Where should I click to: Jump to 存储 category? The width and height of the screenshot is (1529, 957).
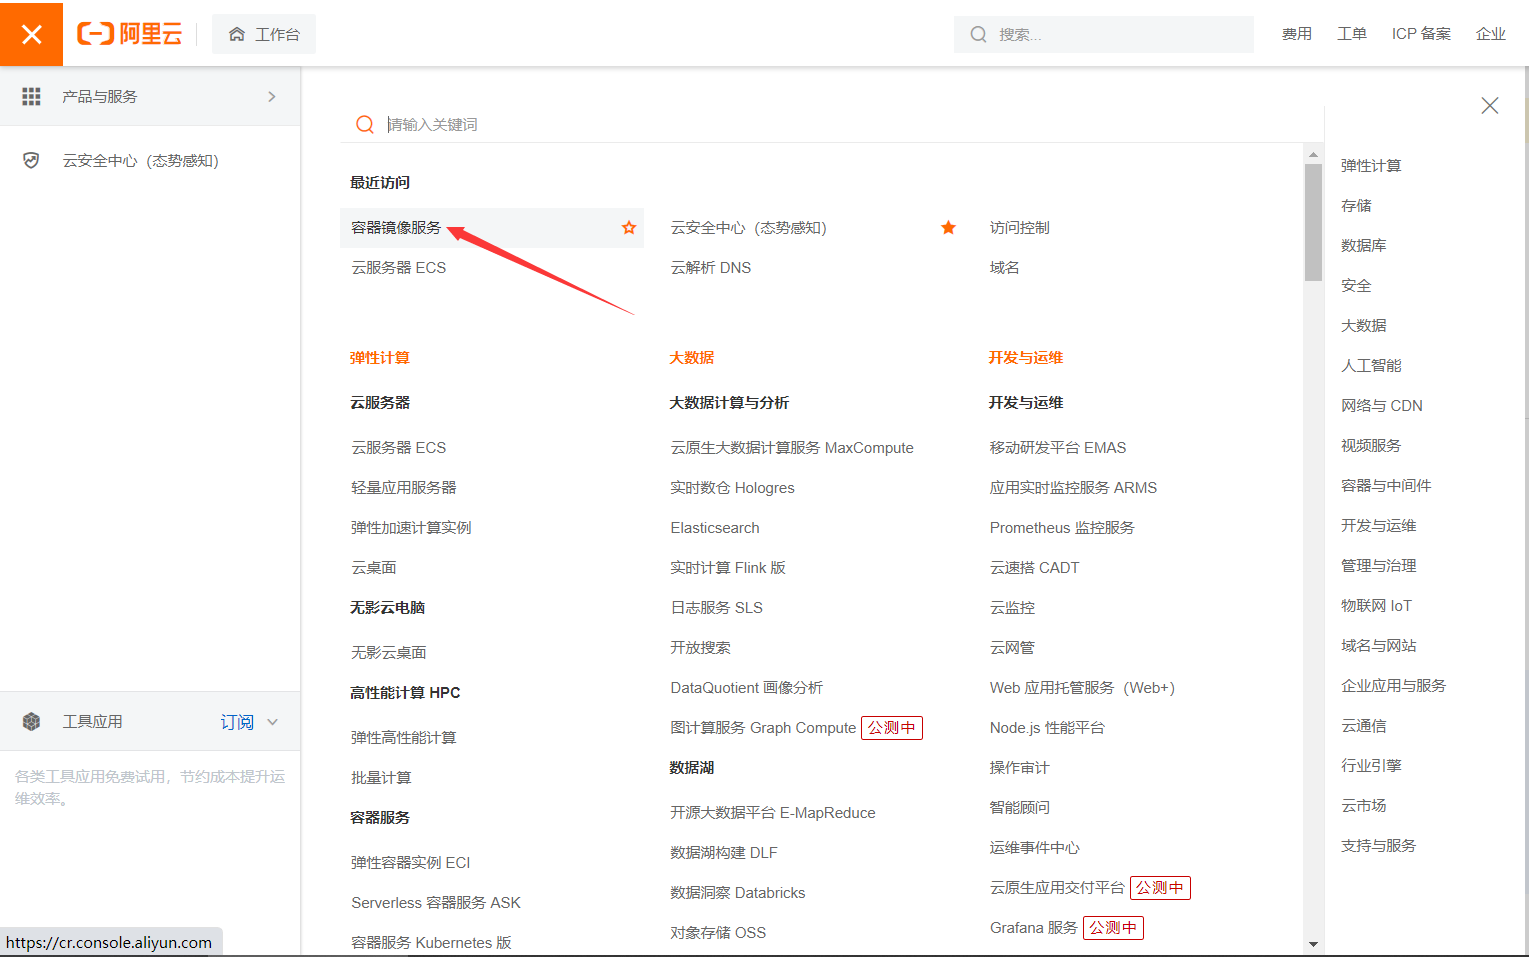coord(1355,206)
